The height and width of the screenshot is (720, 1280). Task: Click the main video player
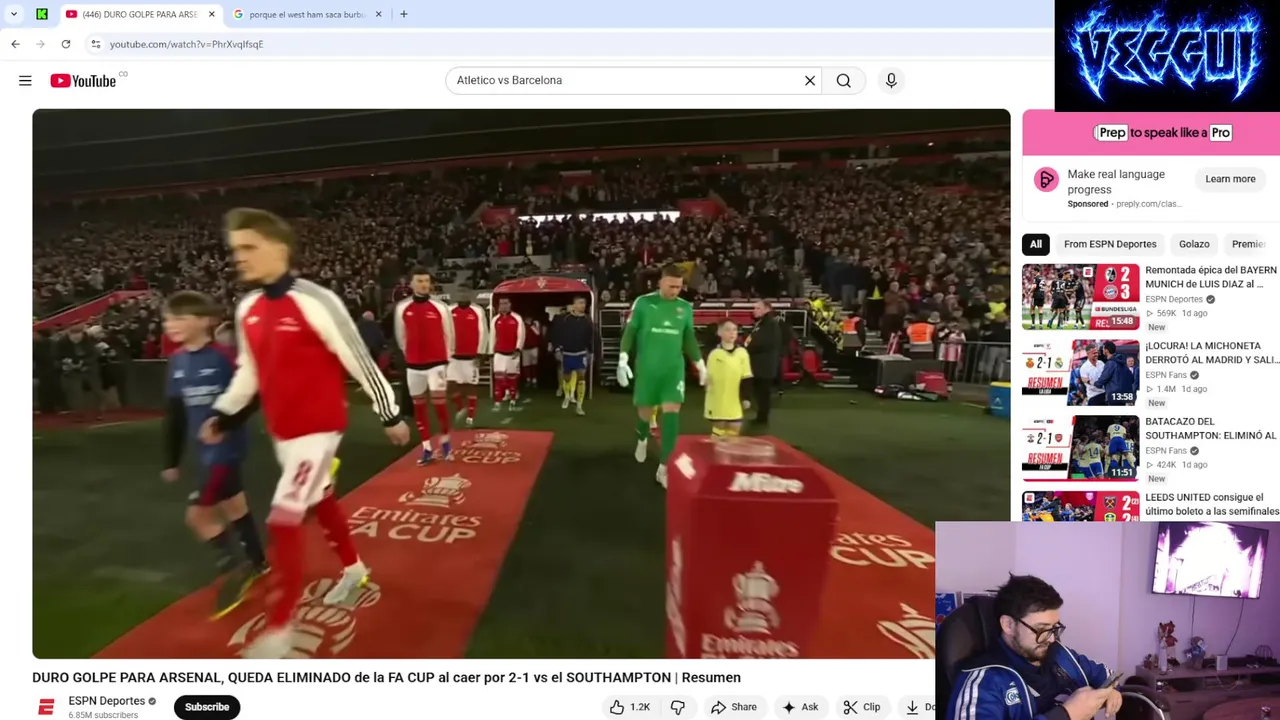[x=521, y=384]
